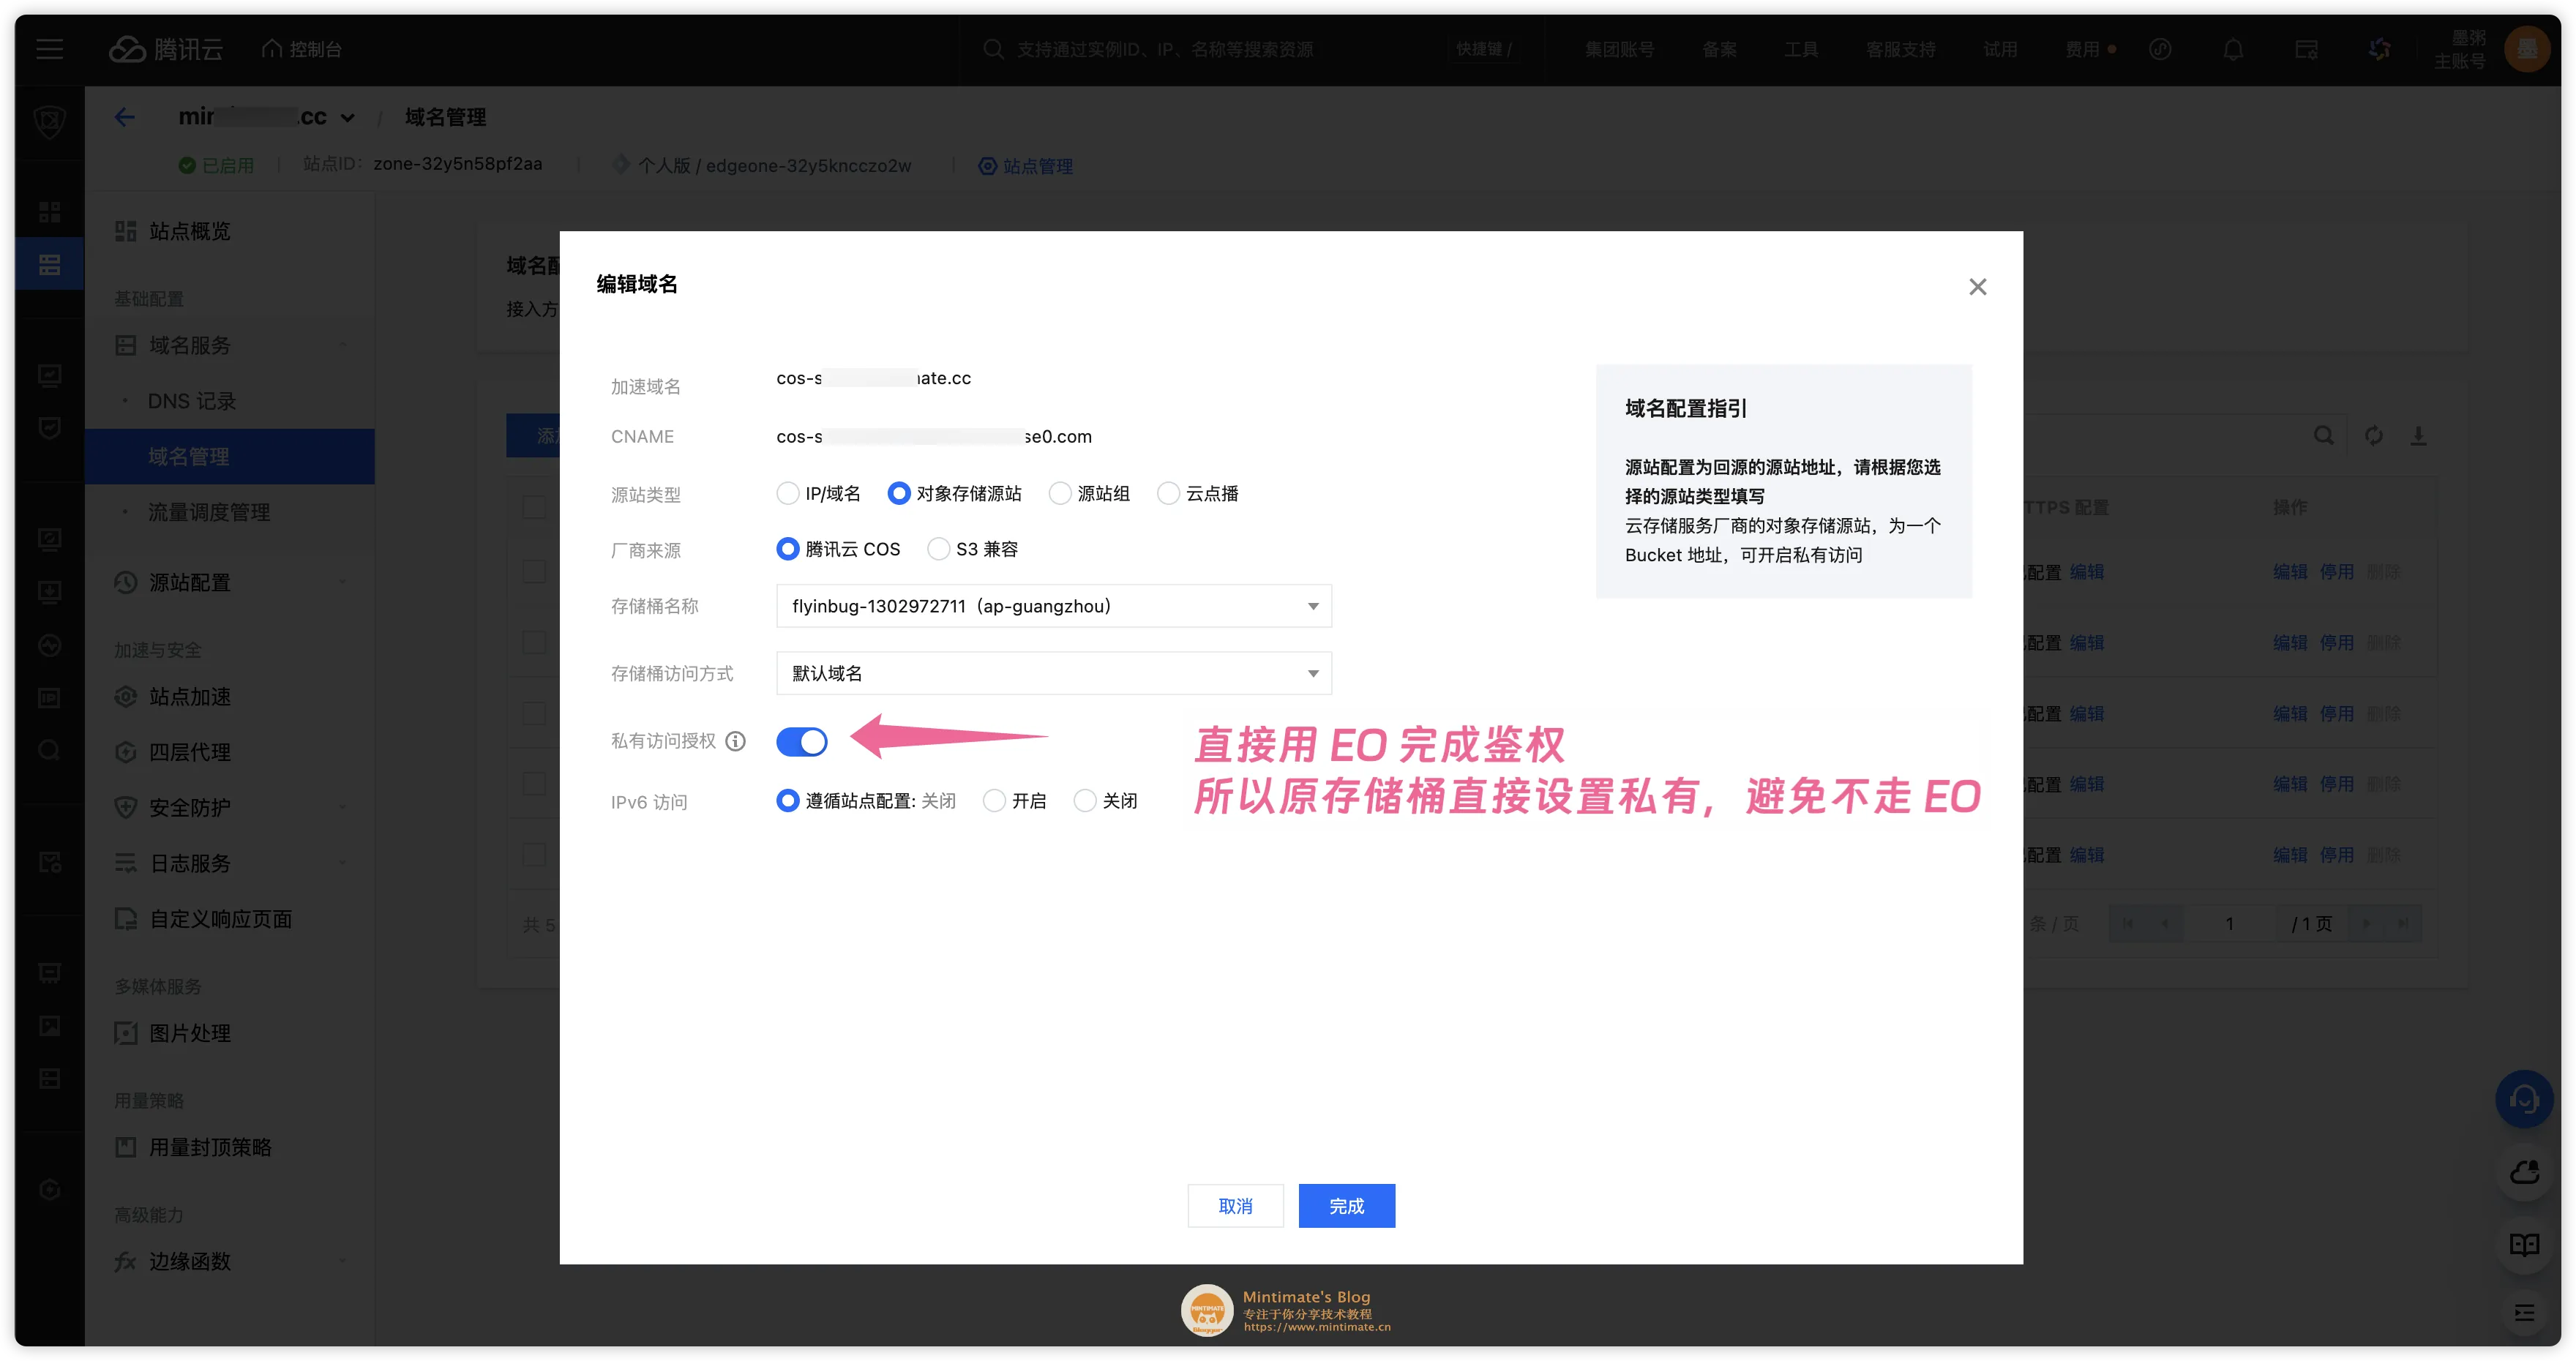Screen dimensions: 2576x1361
Task: Click the shield icon at top of left rail
Action: pos(49,122)
